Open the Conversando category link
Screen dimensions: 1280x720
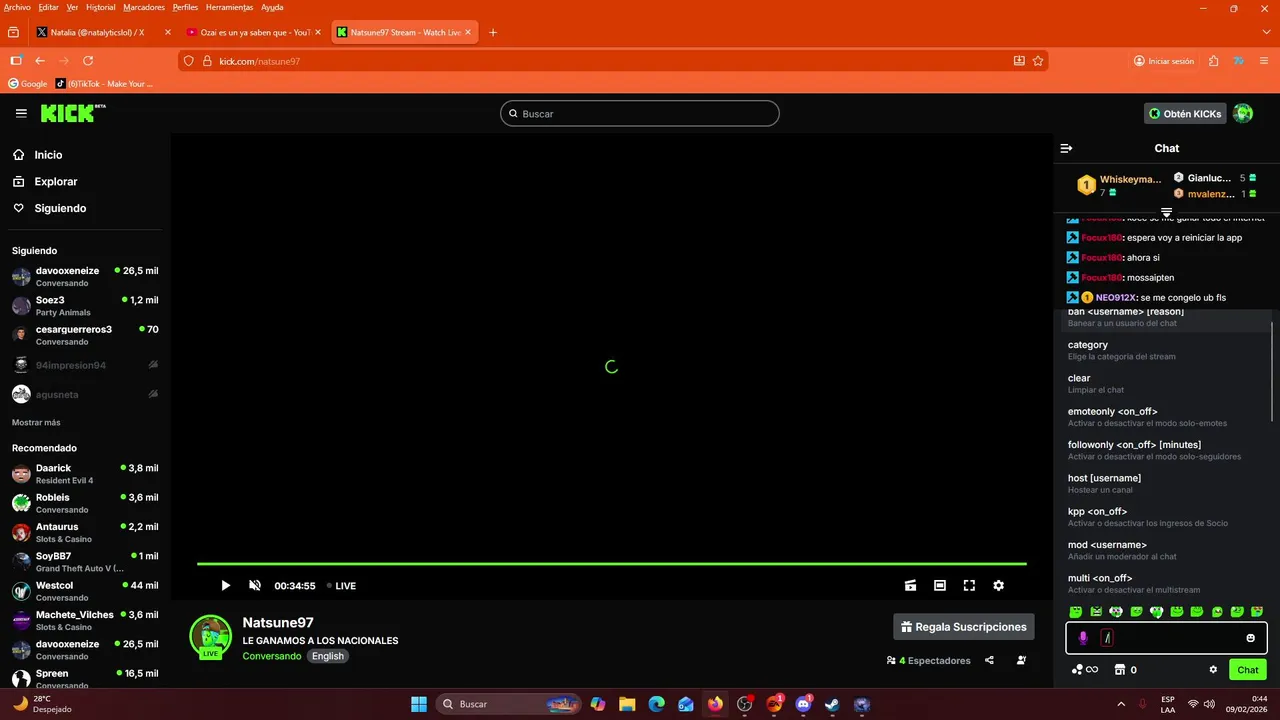coord(271,656)
